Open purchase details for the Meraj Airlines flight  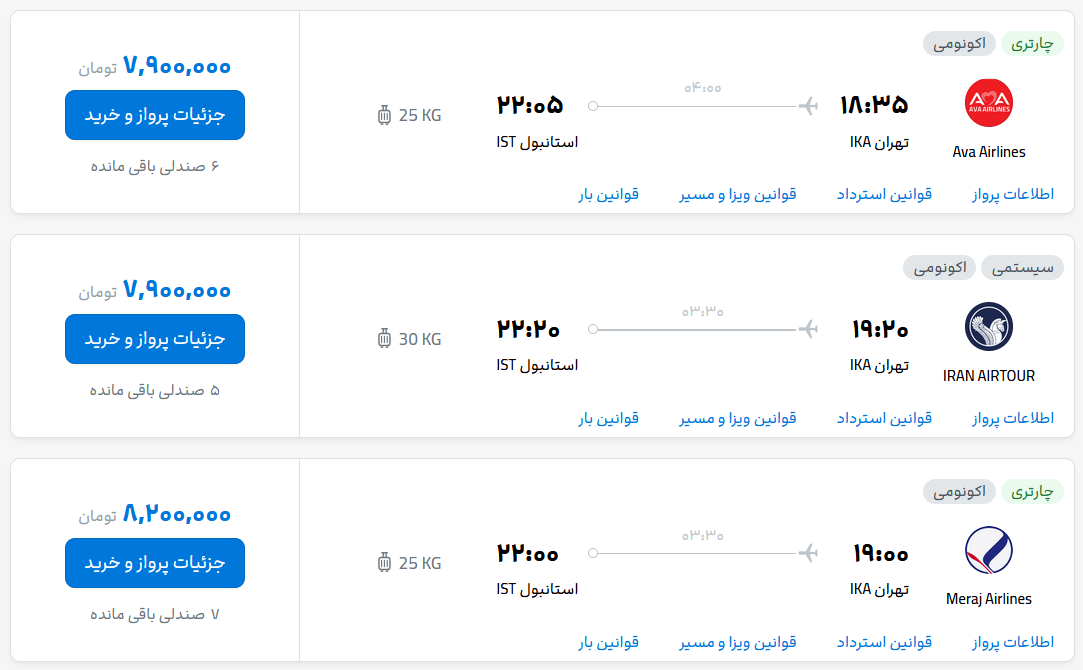(x=155, y=563)
